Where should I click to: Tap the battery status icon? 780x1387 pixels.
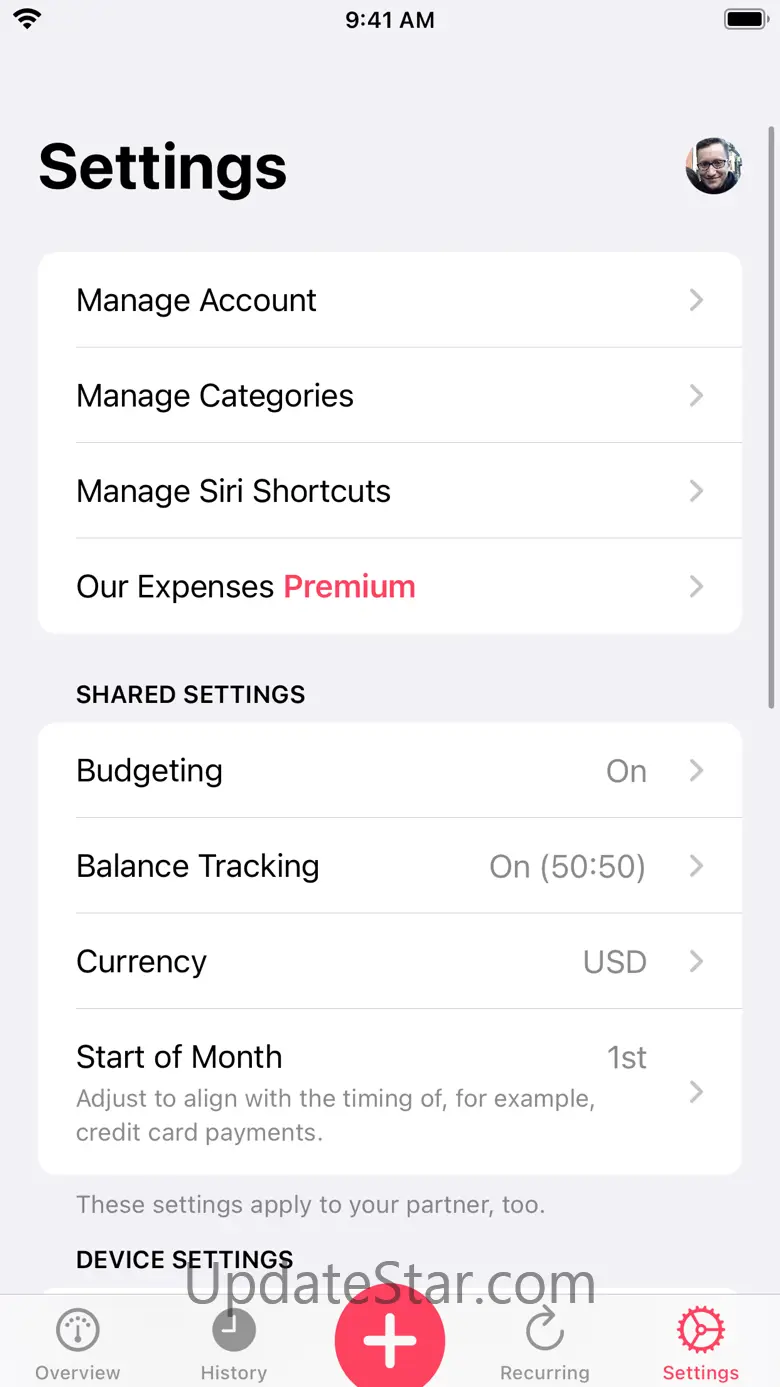[x=745, y=19]
